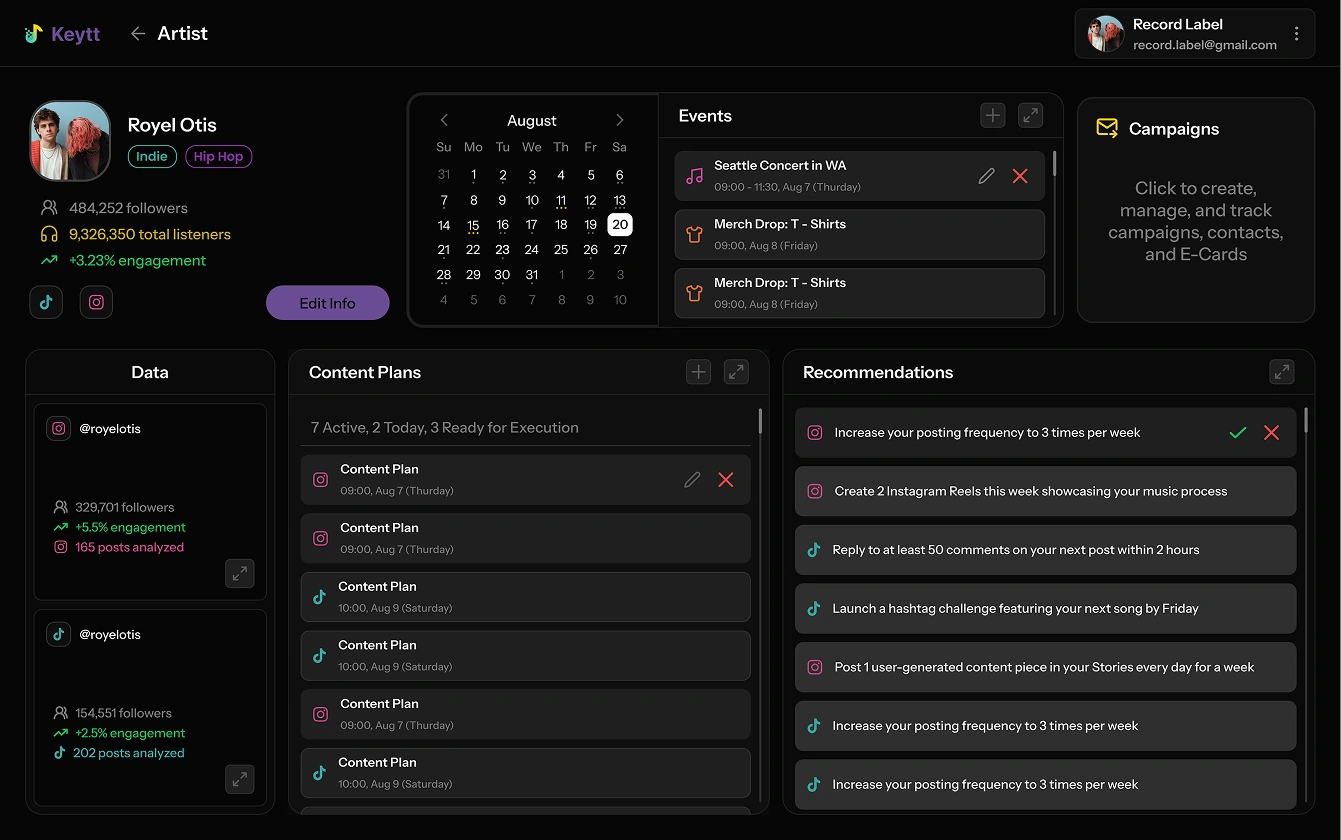Image resolution: width=1341 pixels, height=840 pixels.
Task: Open the Campaigns card
Action: (x=1195, y=210)
